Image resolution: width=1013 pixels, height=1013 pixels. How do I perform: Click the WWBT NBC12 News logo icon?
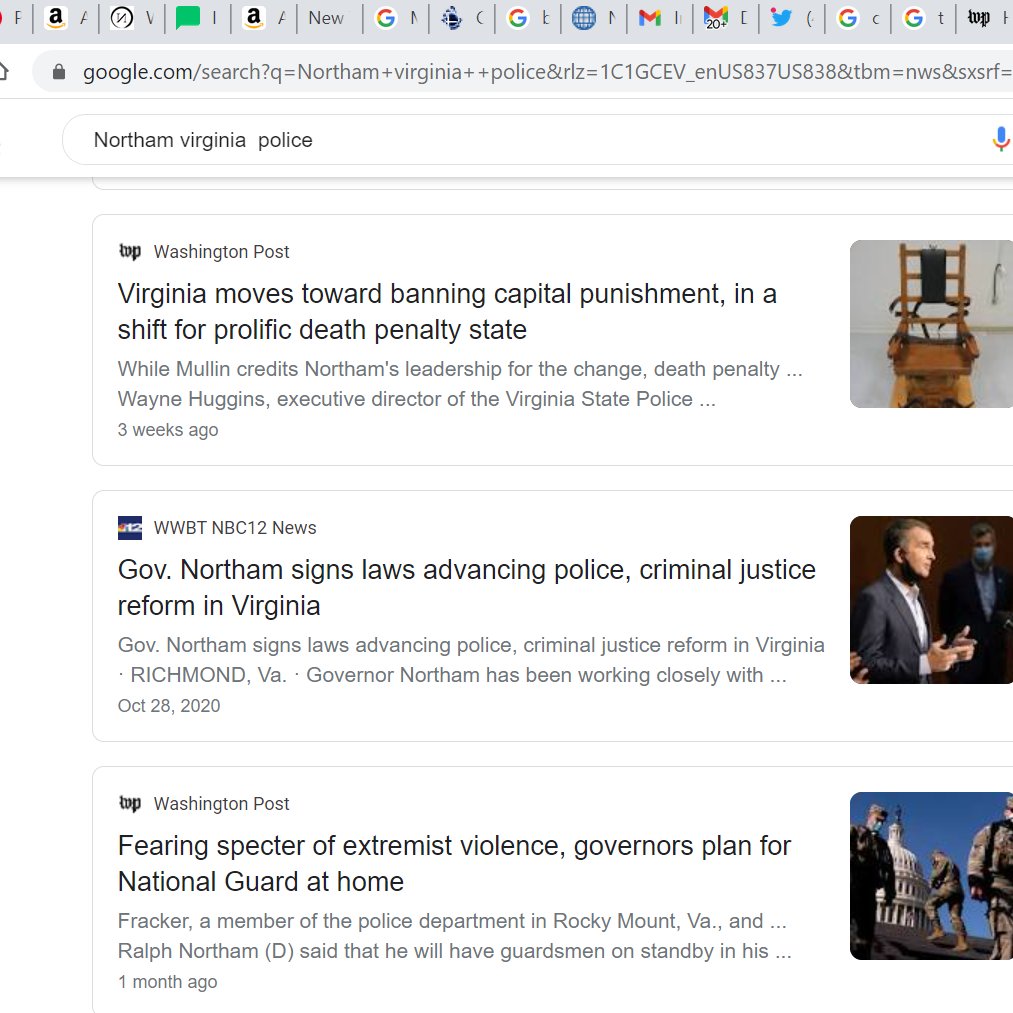[x=130, y=528]
